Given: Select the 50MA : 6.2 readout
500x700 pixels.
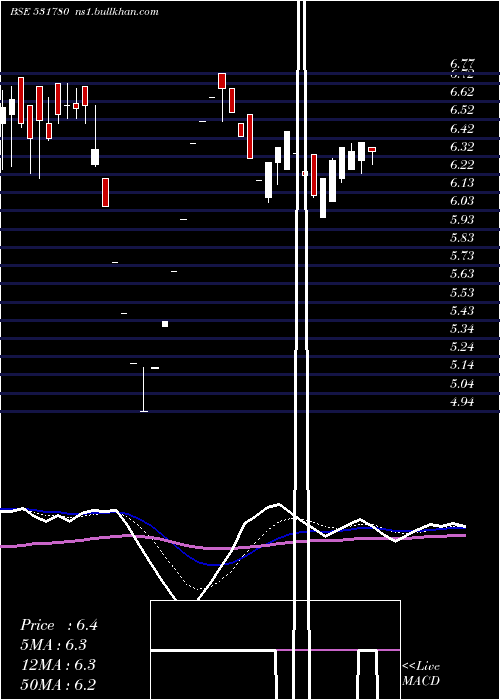Looking at the screenshot, I should tap(58, 684).
